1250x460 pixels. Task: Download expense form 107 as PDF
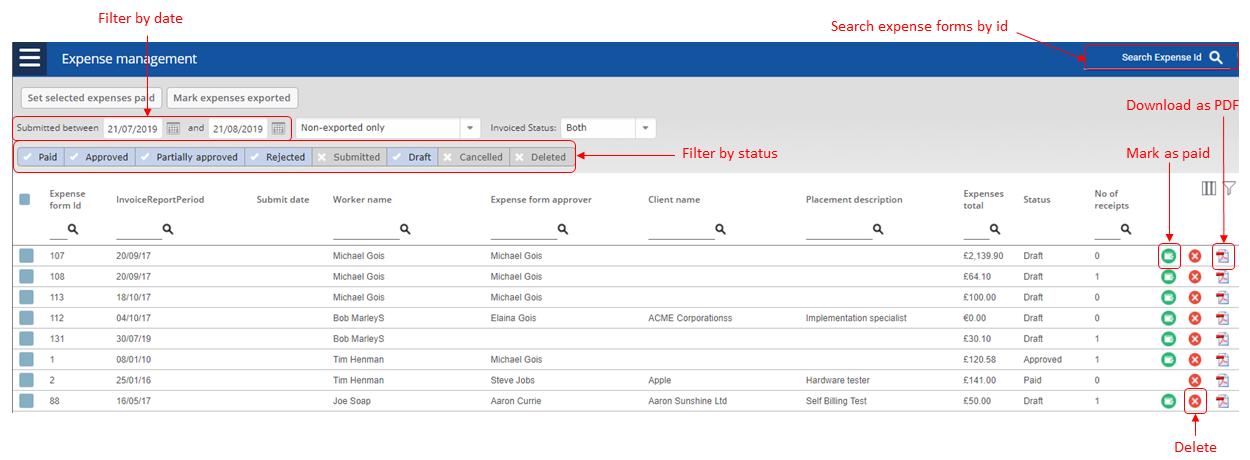coord(1221,256)
